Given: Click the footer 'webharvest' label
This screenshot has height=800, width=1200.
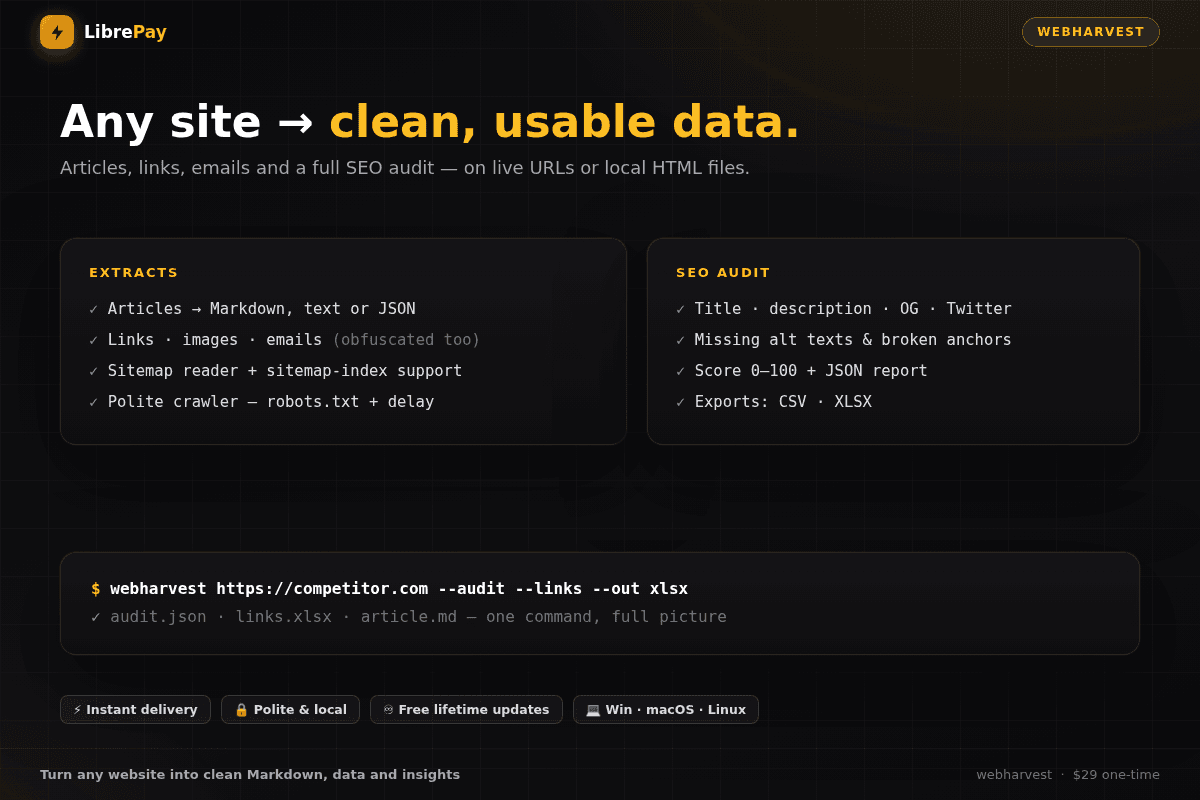Looking at the screenshot, I should [1014, 775].
